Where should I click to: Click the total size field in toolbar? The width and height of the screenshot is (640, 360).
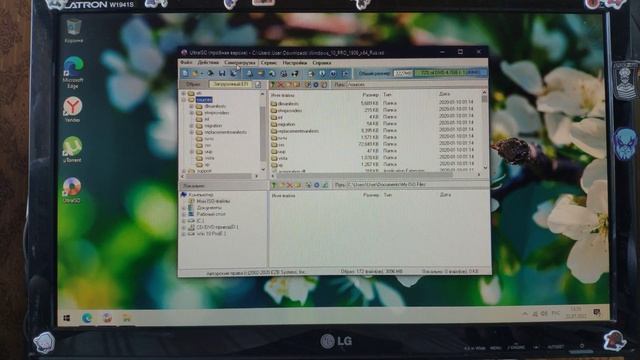tap(403, 73)
